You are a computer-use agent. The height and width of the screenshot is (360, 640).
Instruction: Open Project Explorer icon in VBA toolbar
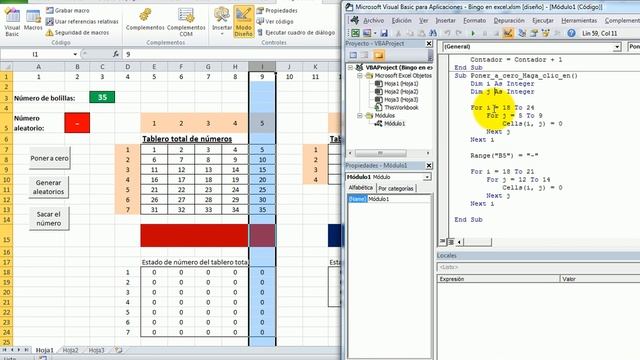522,33
